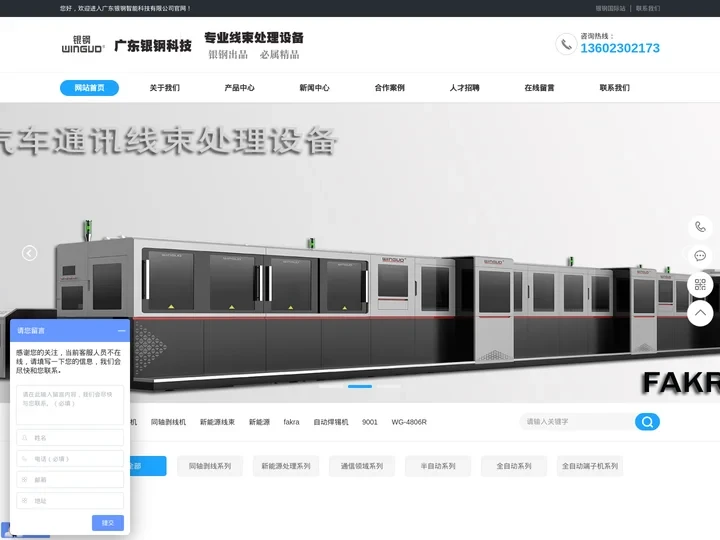Click the 邮箱 email field

click(70, 479)
